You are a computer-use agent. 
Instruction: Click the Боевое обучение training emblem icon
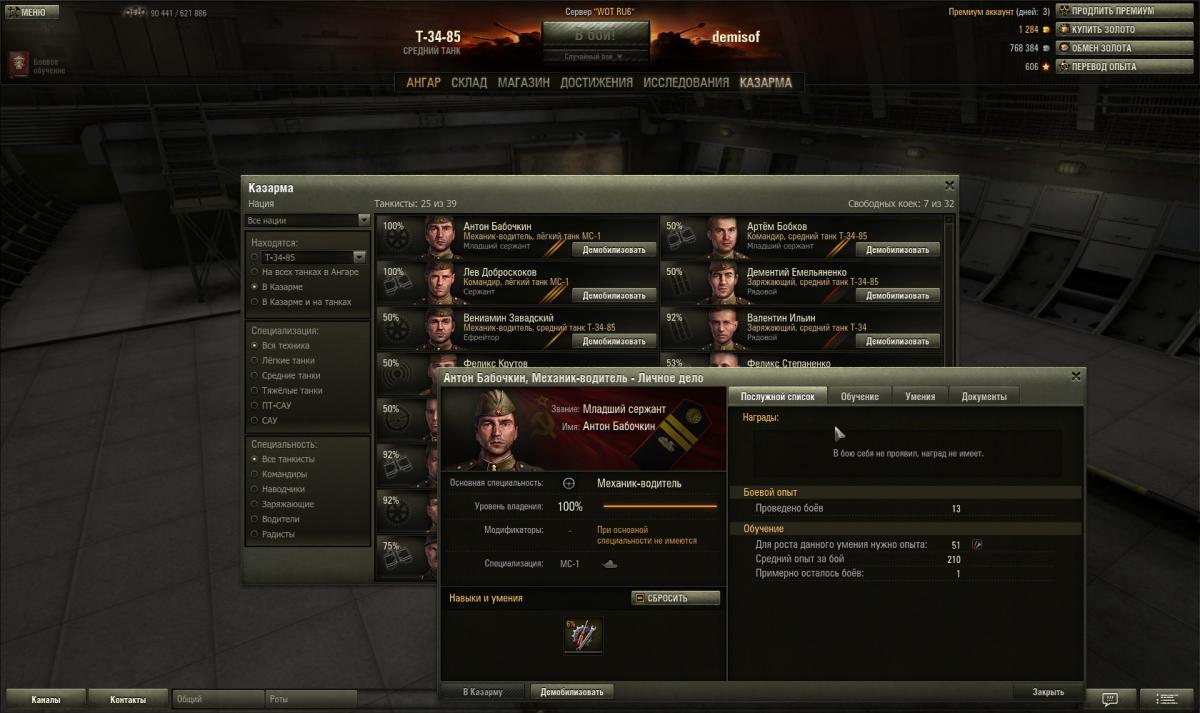(17, 66)
